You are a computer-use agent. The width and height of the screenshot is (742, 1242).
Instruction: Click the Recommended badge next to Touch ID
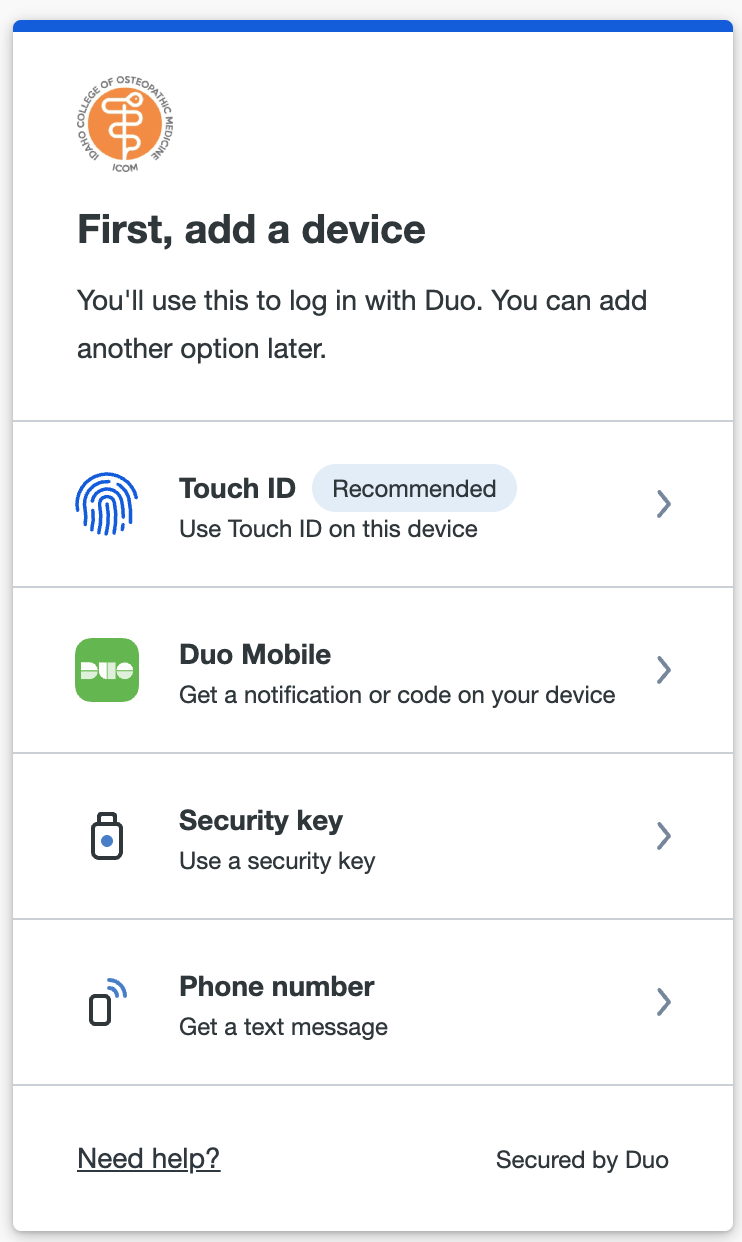[x=414, y=488]
